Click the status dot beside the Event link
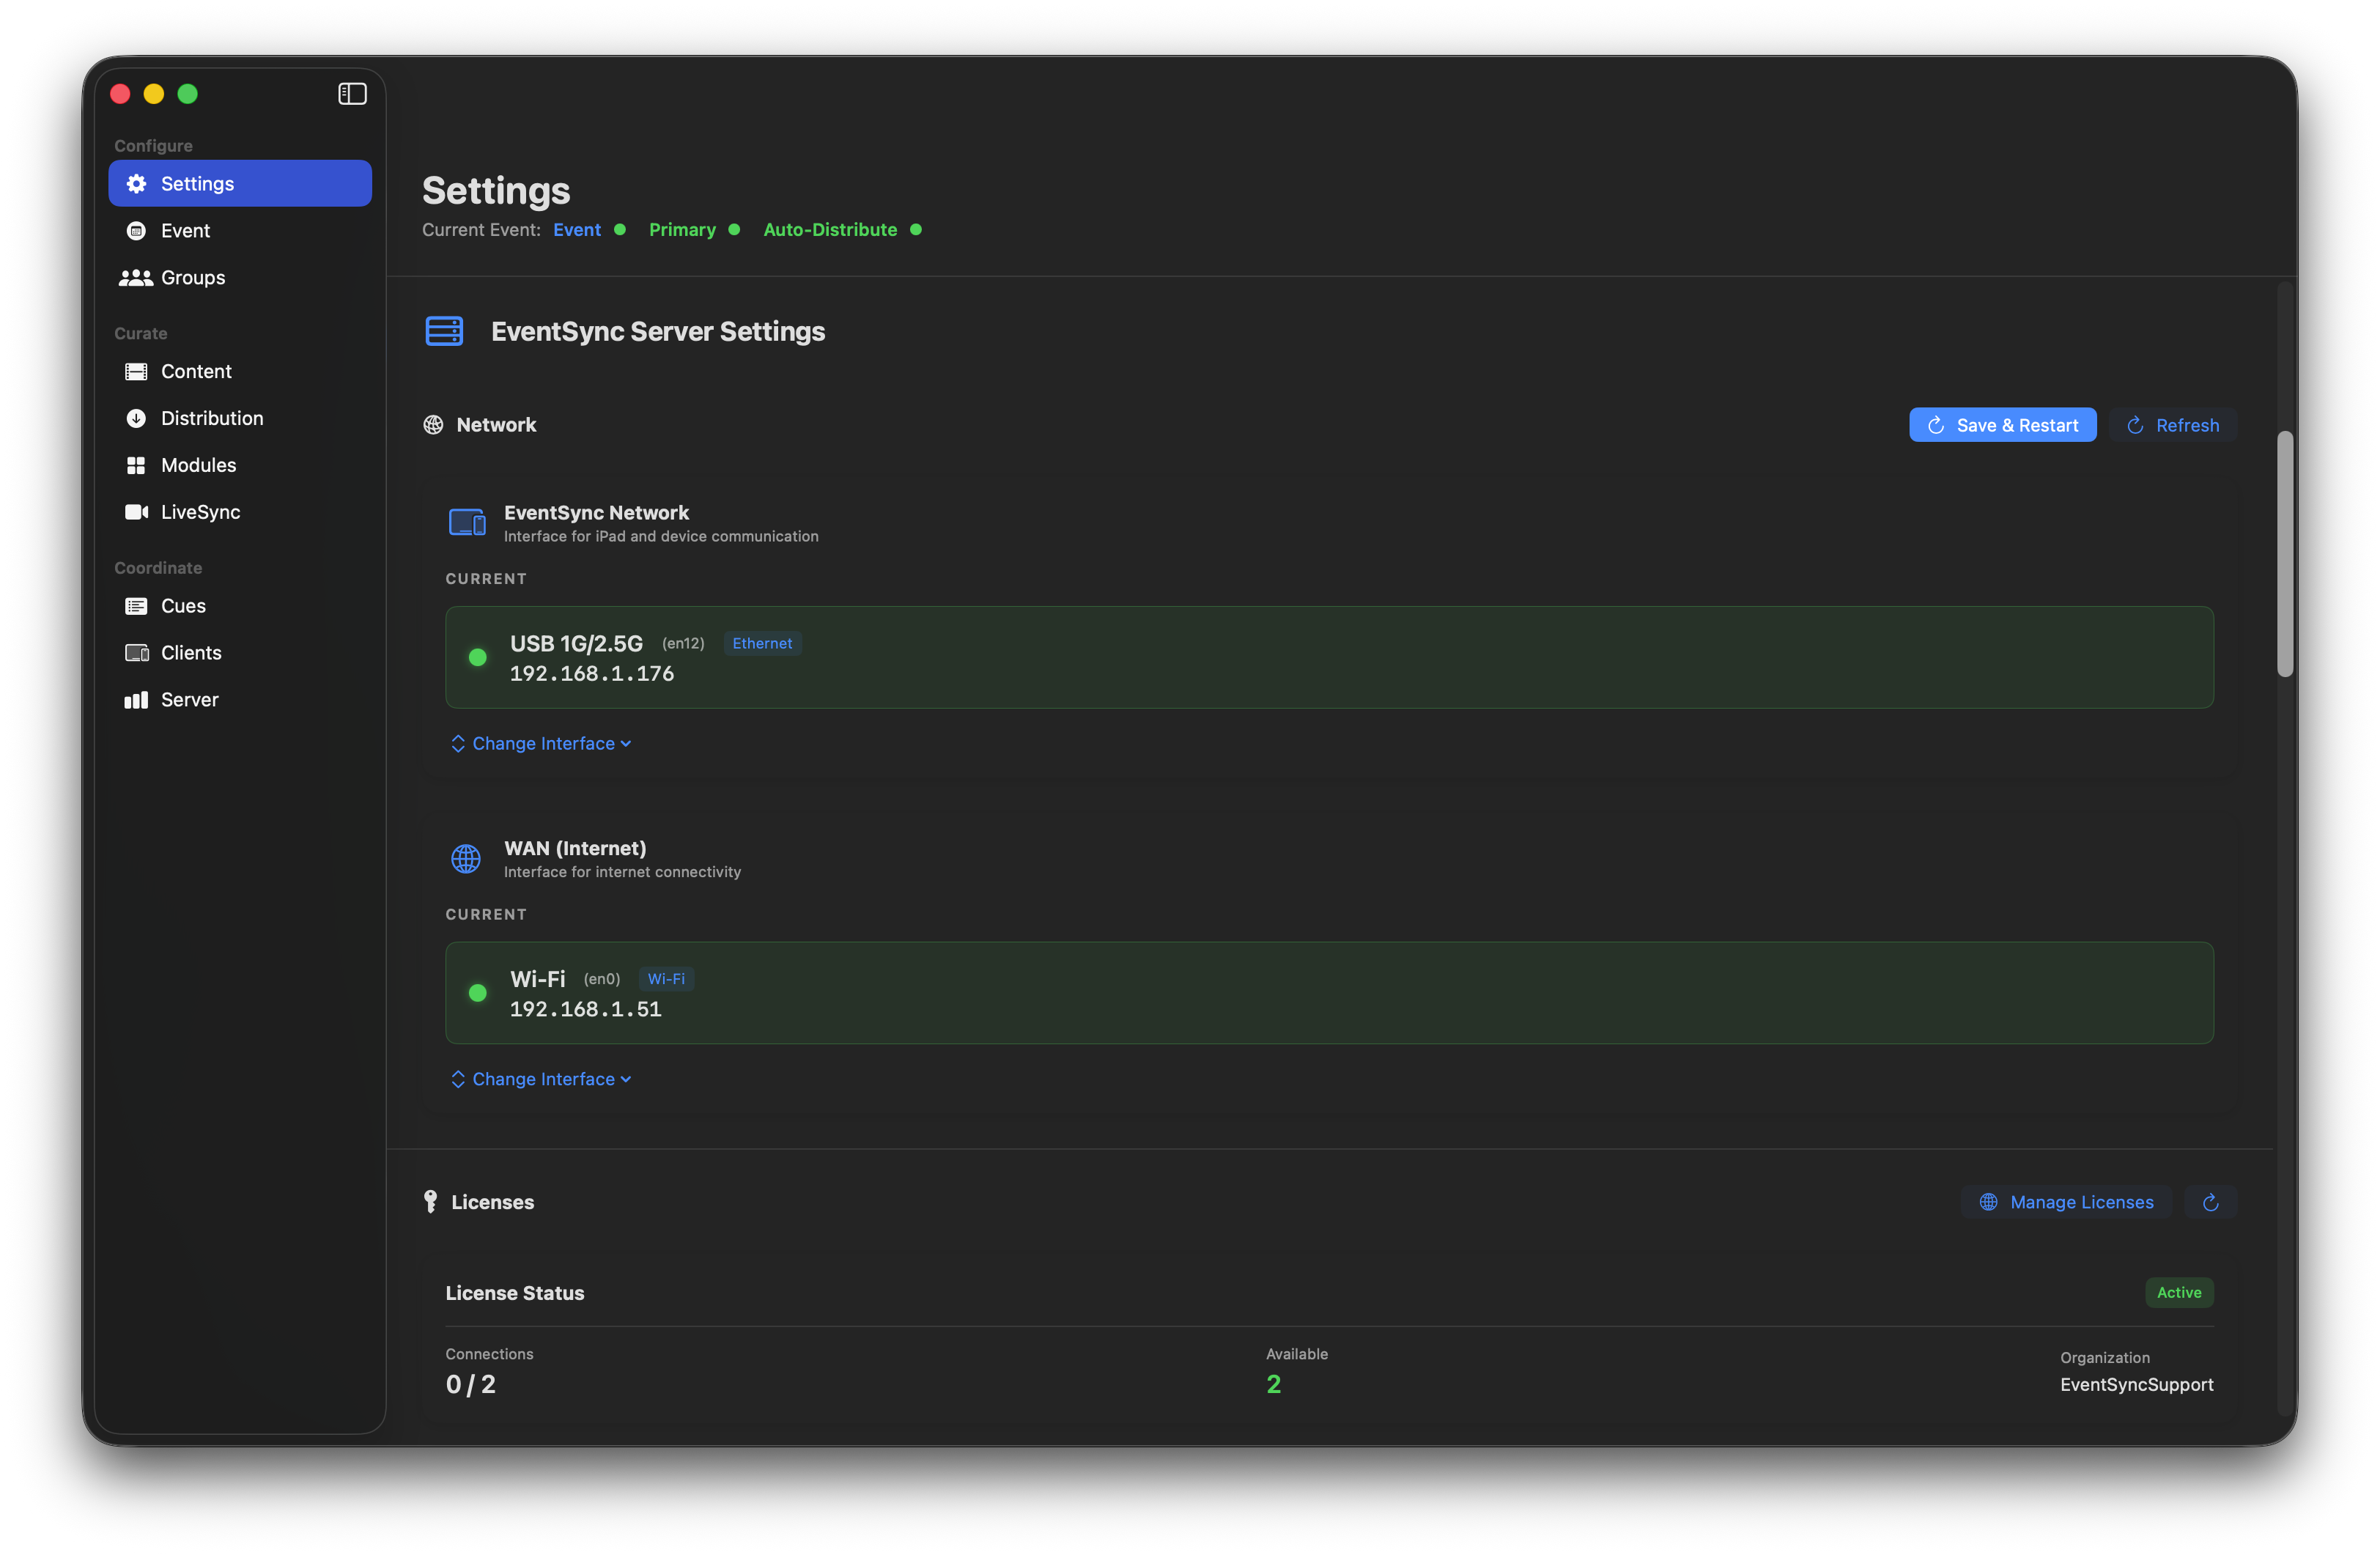Viewport: 2380px width, 1555px height. (620, 230)
